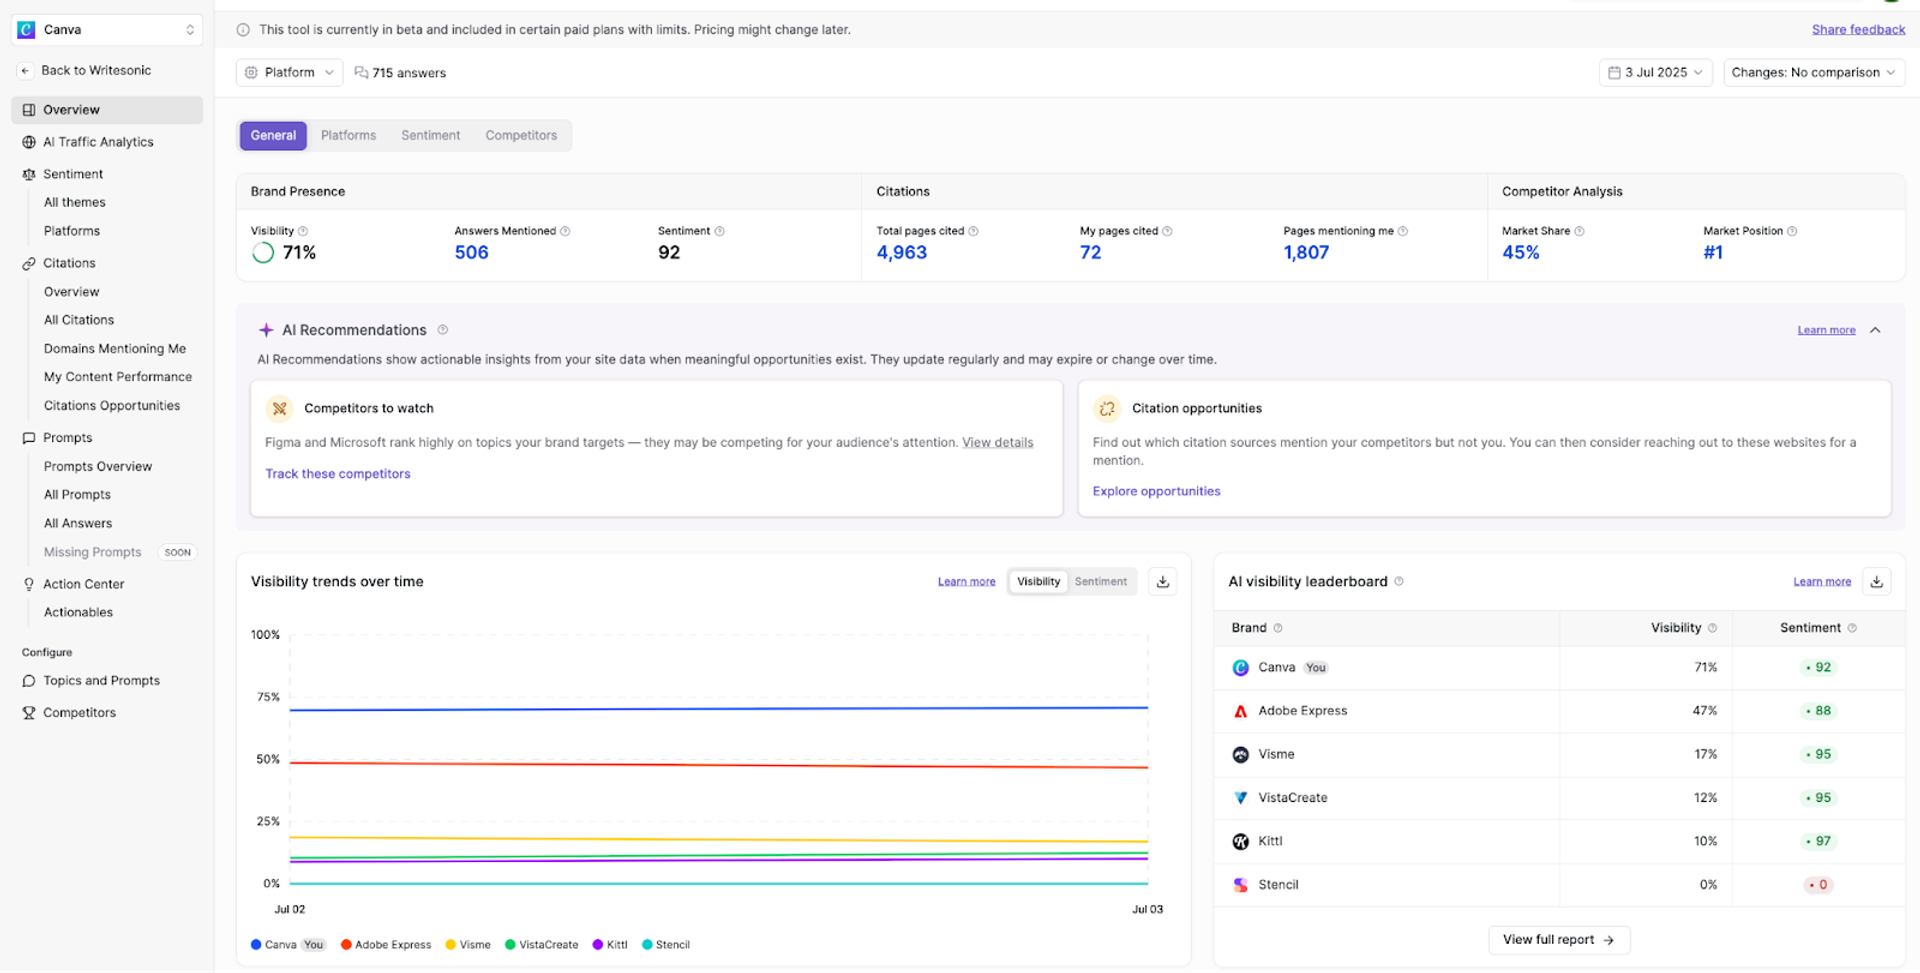Click the Topics and Prompts icon
The image size is (1920, 973).
[29, 681]
